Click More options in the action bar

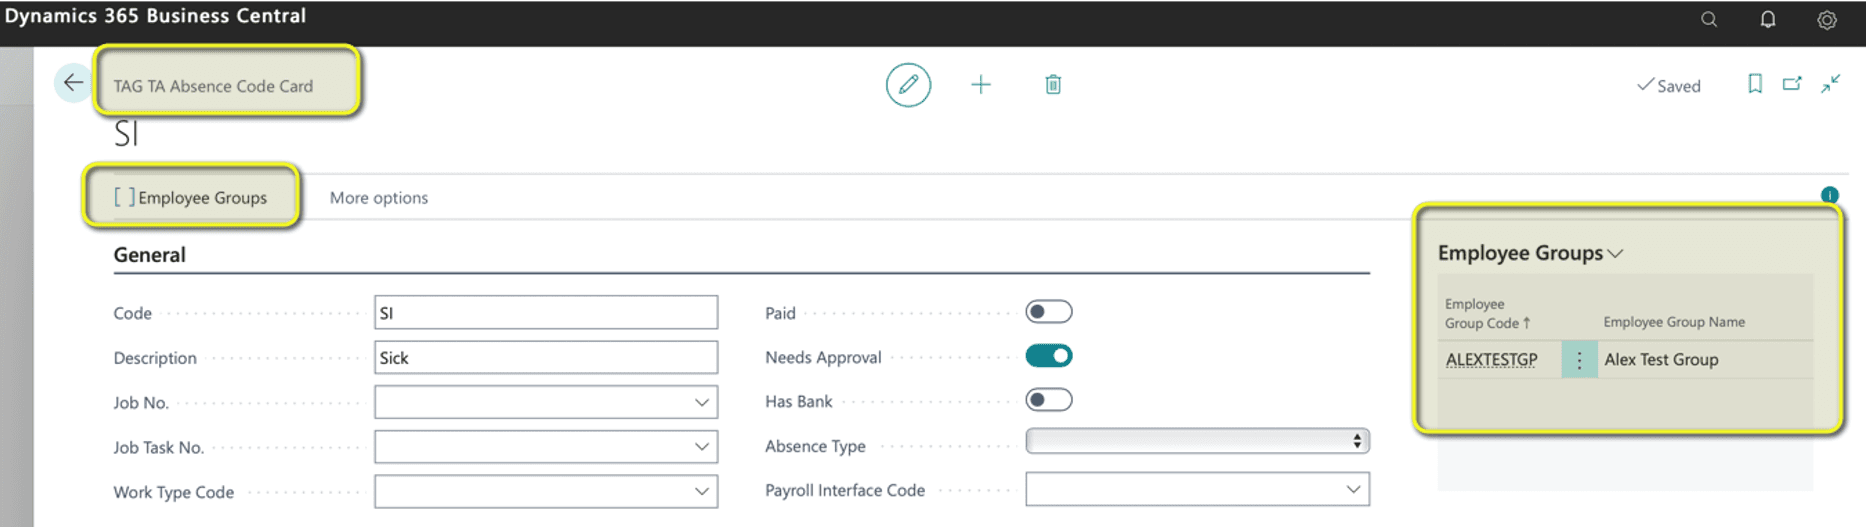pos(379,198)
